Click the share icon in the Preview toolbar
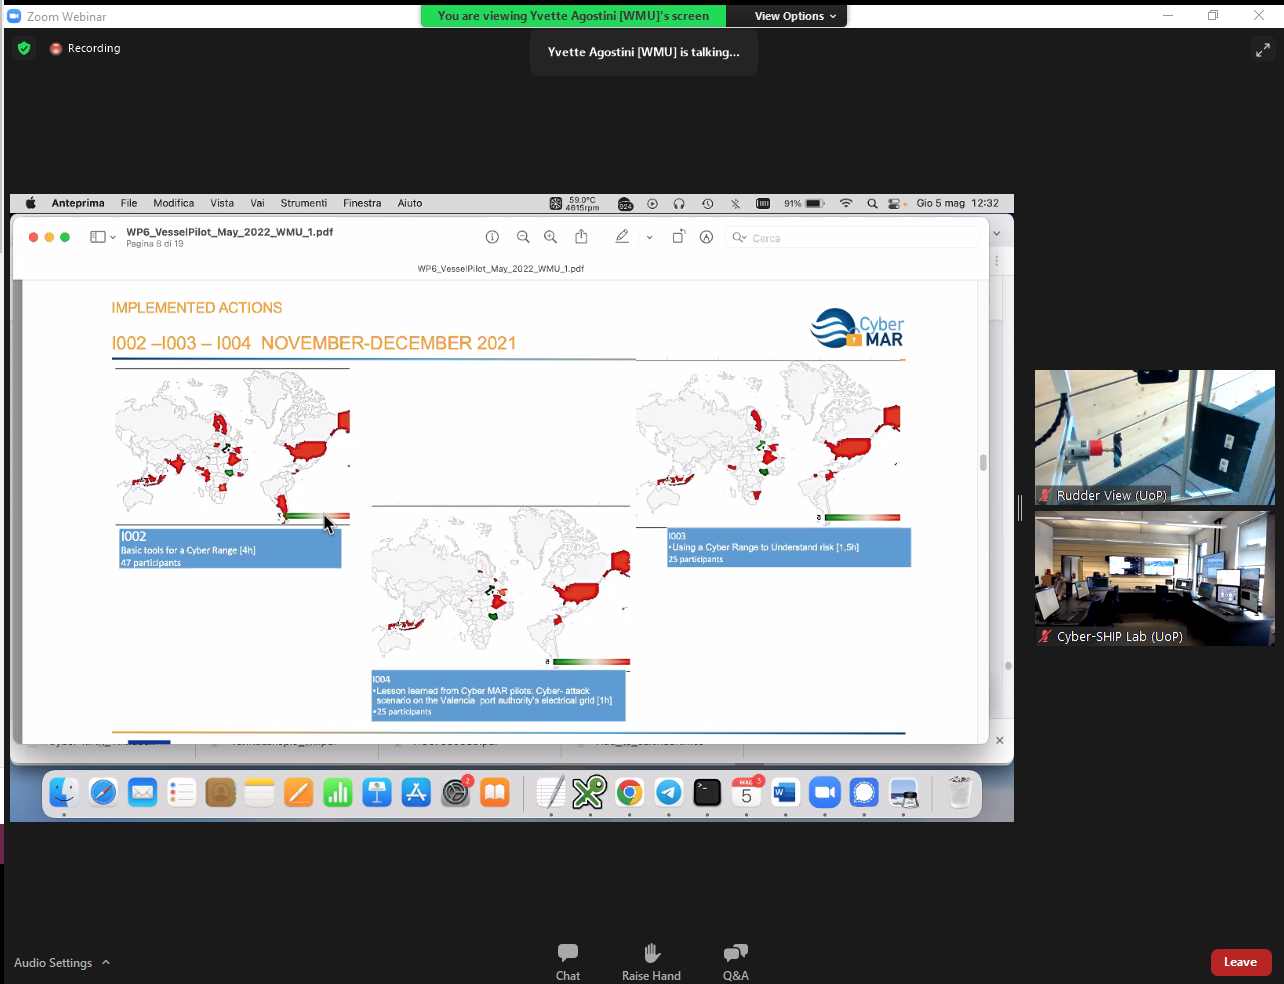1284x984 pixels. 581,237
